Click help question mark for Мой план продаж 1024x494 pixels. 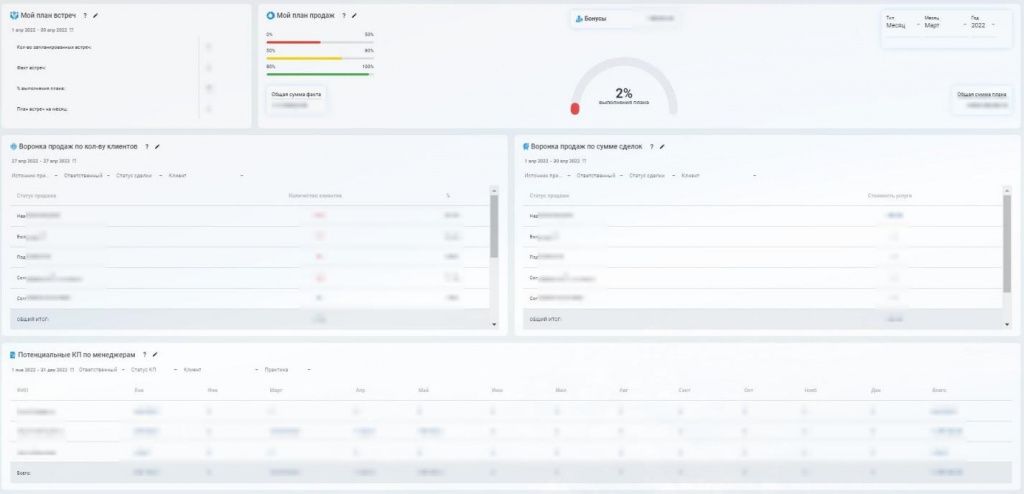(x=343, y=16)
